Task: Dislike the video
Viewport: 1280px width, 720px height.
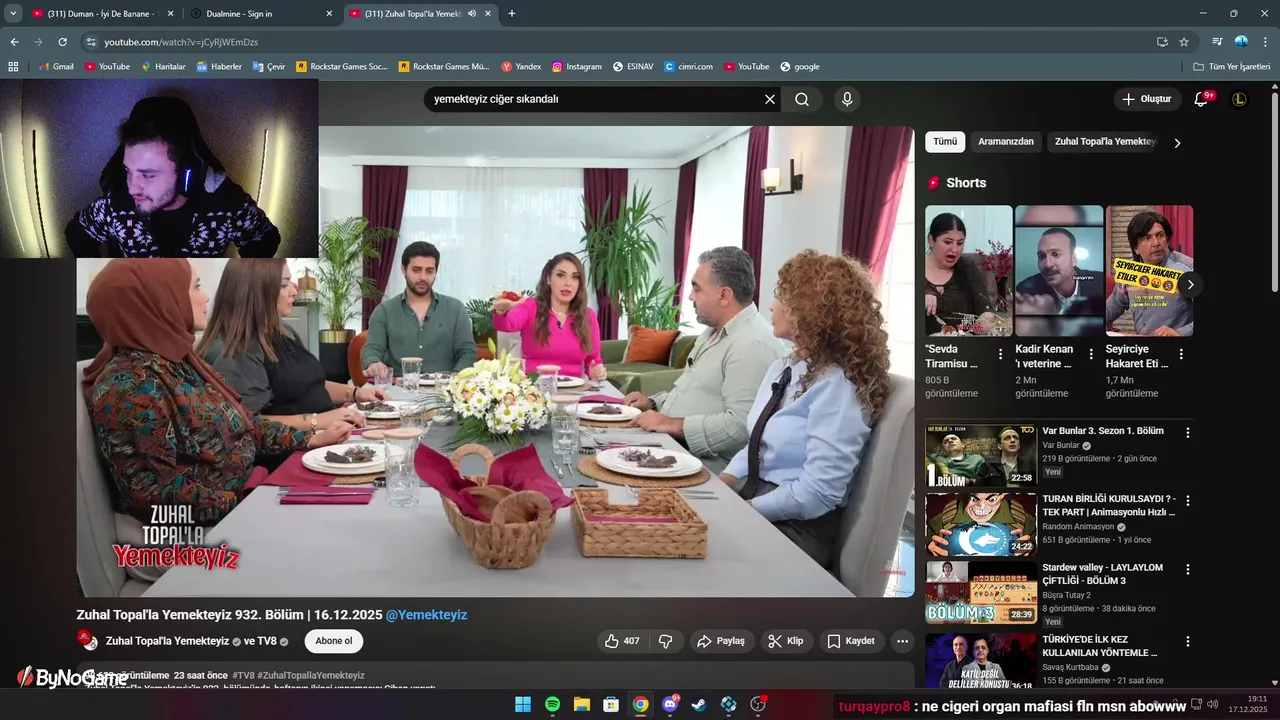Action: (665, 641)
